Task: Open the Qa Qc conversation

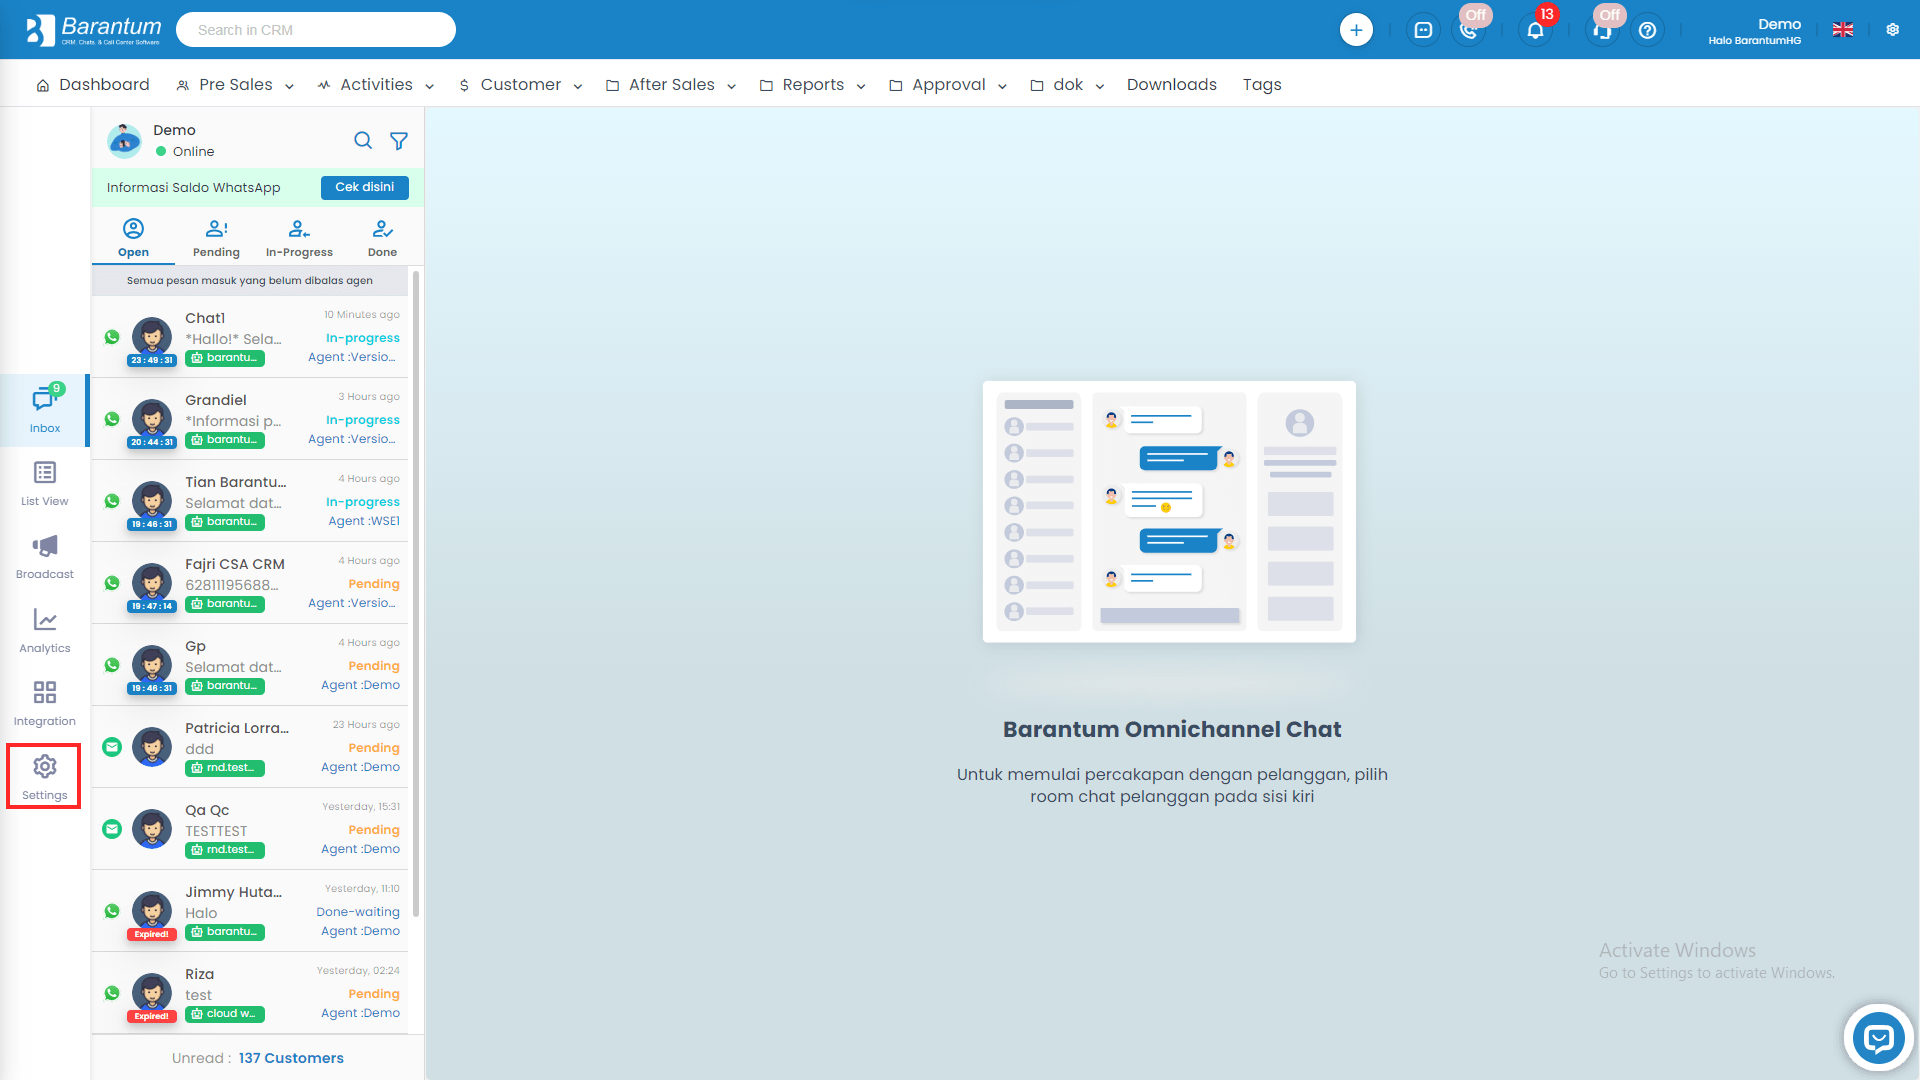Action: 250,829
